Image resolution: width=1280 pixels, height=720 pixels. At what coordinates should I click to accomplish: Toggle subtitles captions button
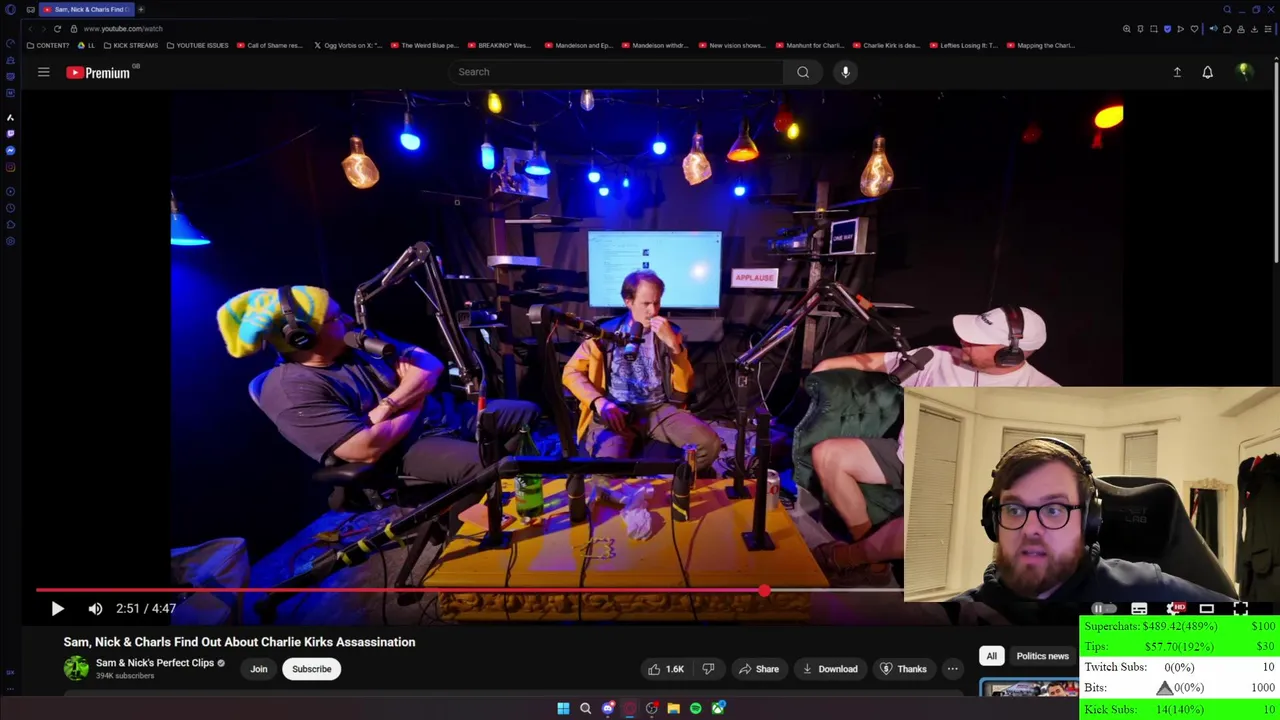tap(1139, 608)
